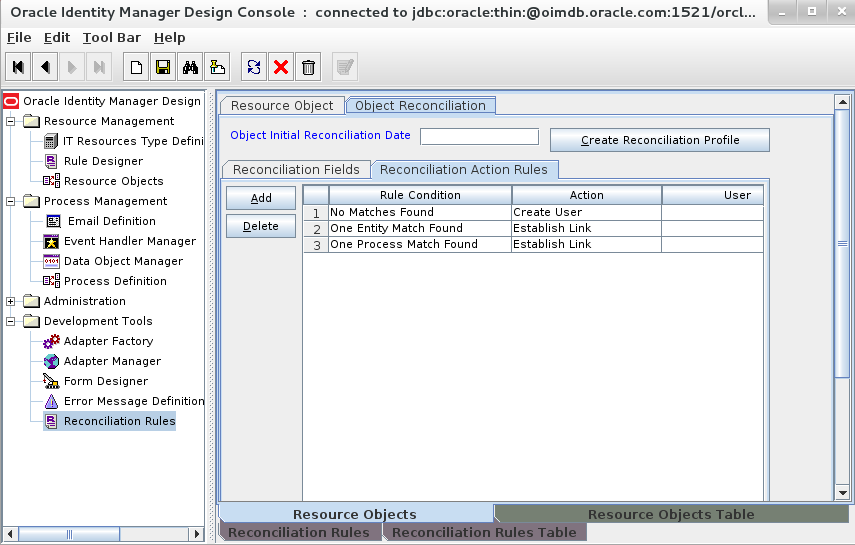855x545 pixels.
Task: Click the right panel vertical scrollbar thumb
Action: 842,243
